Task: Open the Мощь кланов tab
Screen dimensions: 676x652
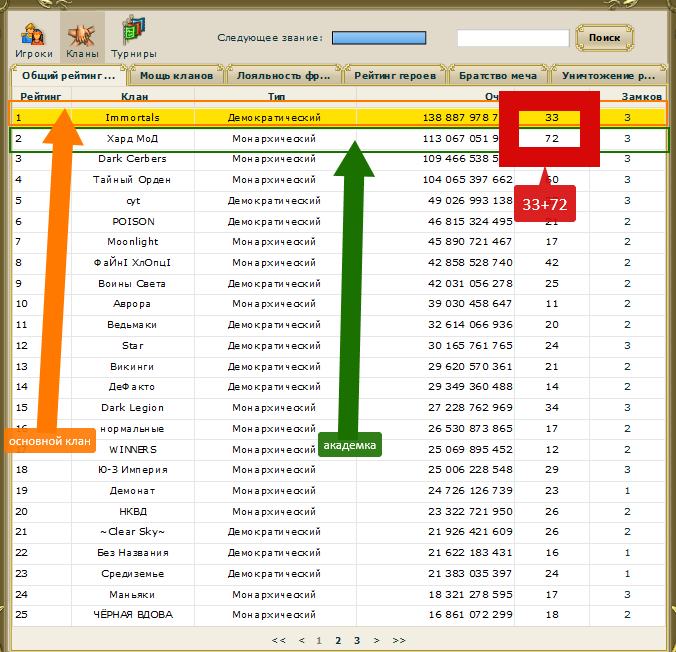Action: click(x=175, y=75)
